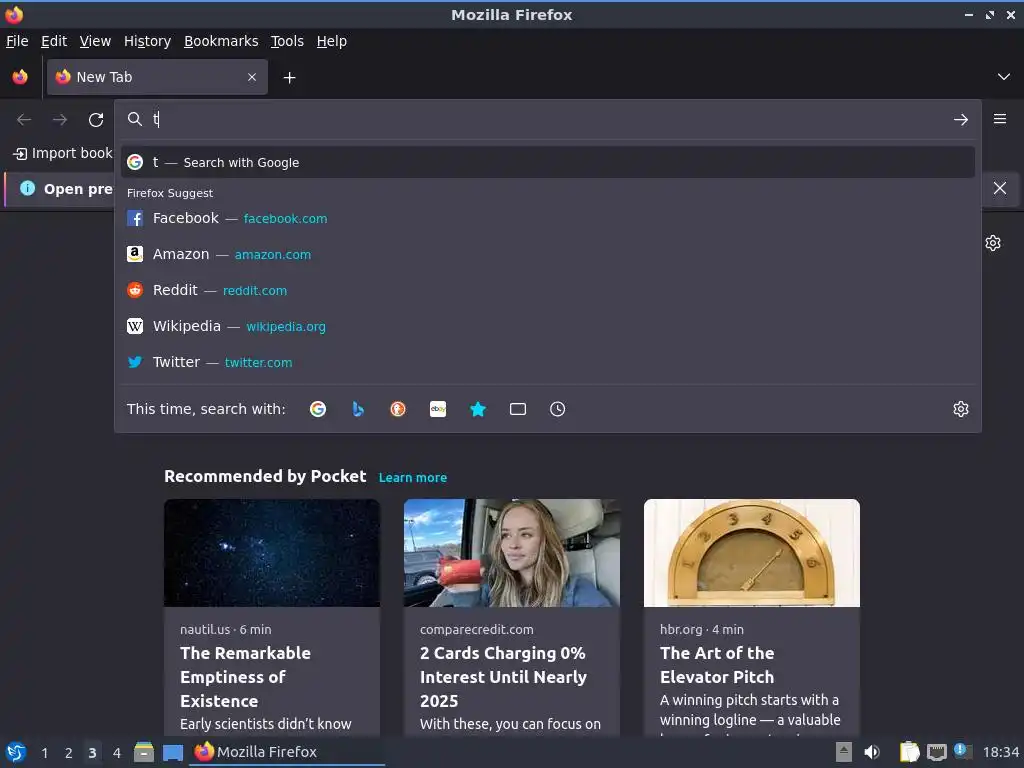Choose 't — Search with Google' row

pos(547,162)
